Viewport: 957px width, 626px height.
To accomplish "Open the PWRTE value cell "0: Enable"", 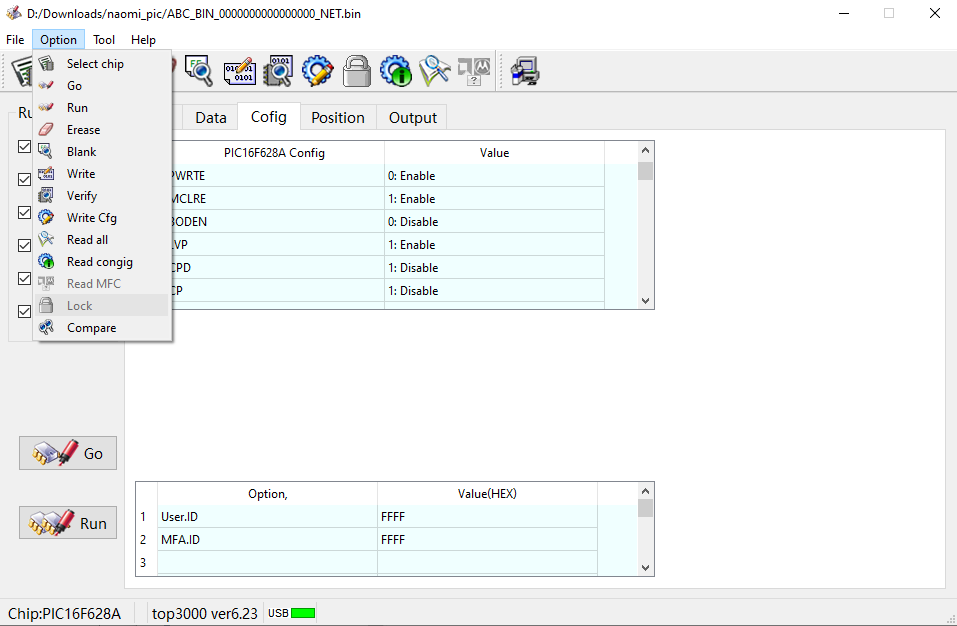I will coord(494,176).
